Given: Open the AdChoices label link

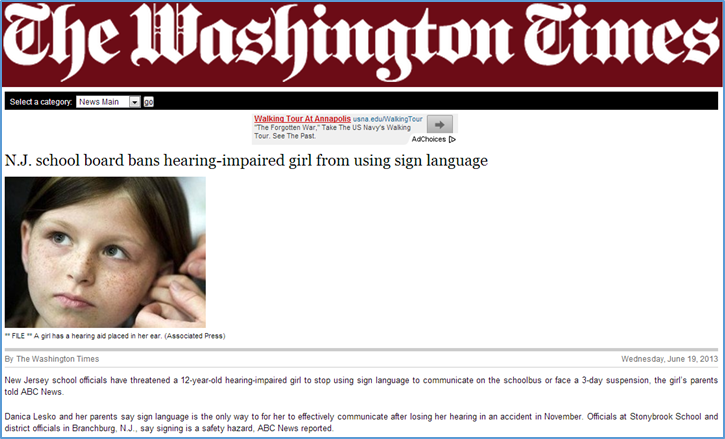Looking at the screenshot, I should pyautogui.click(x=429, y=139).
